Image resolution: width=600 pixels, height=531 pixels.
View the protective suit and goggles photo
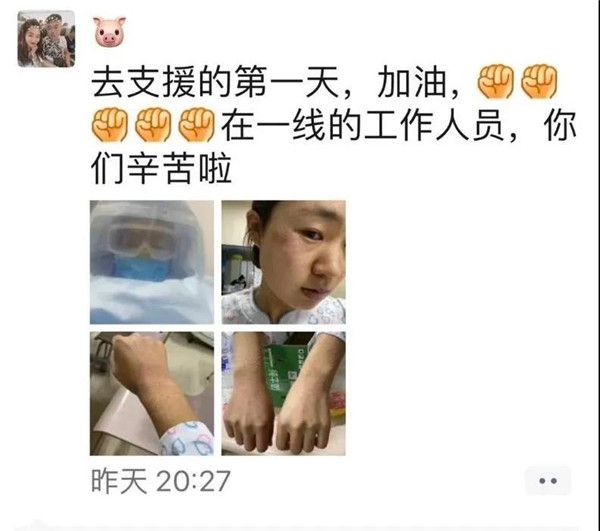(x=152, y=262)
